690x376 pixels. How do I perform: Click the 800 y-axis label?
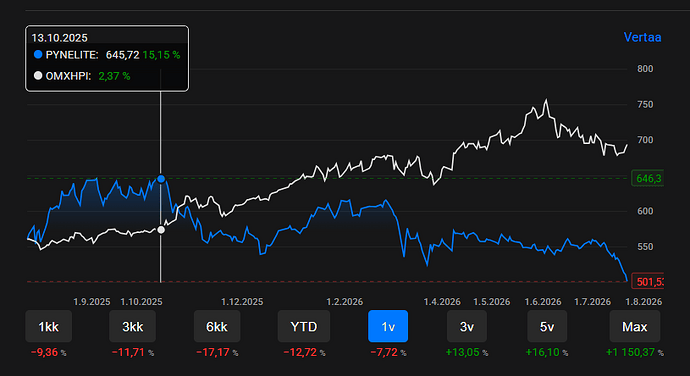click(x=645, y=69)
